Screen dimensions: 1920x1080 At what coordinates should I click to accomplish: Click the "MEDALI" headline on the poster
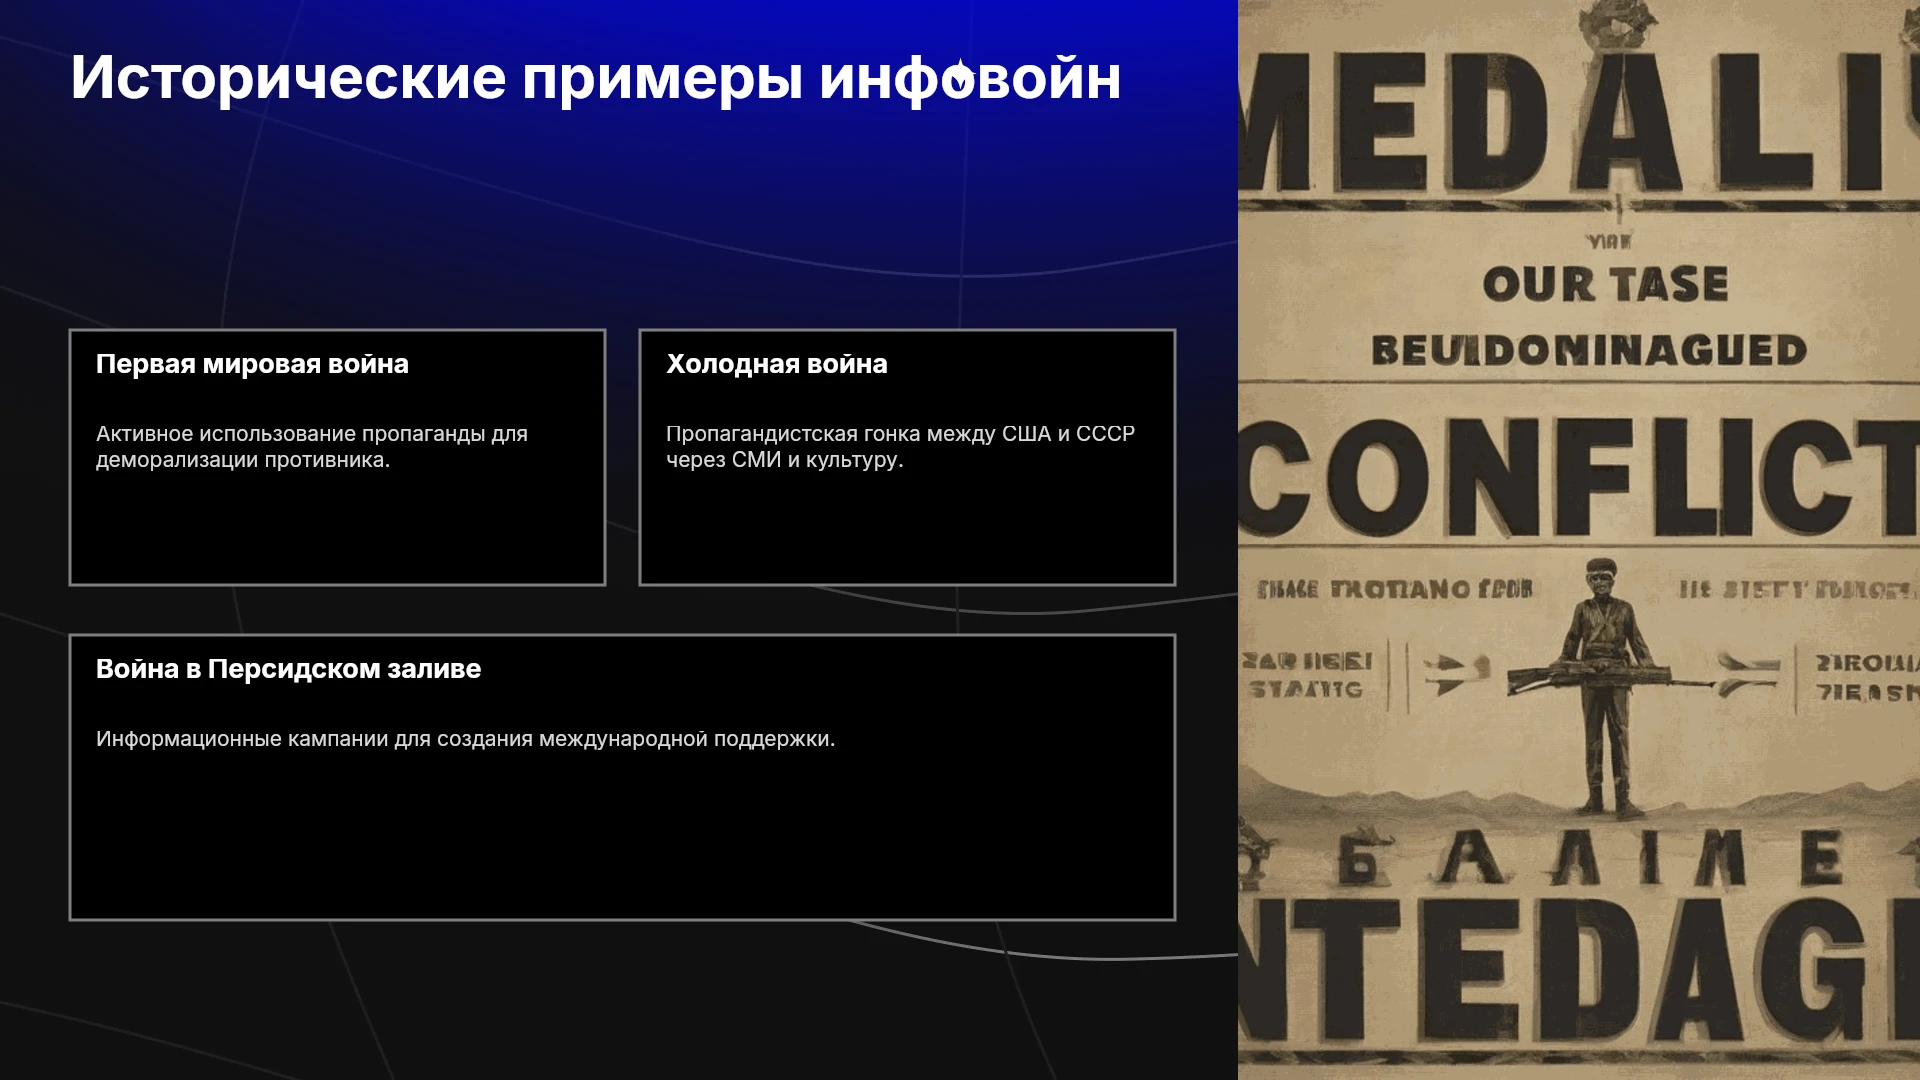click(1579, 120)
